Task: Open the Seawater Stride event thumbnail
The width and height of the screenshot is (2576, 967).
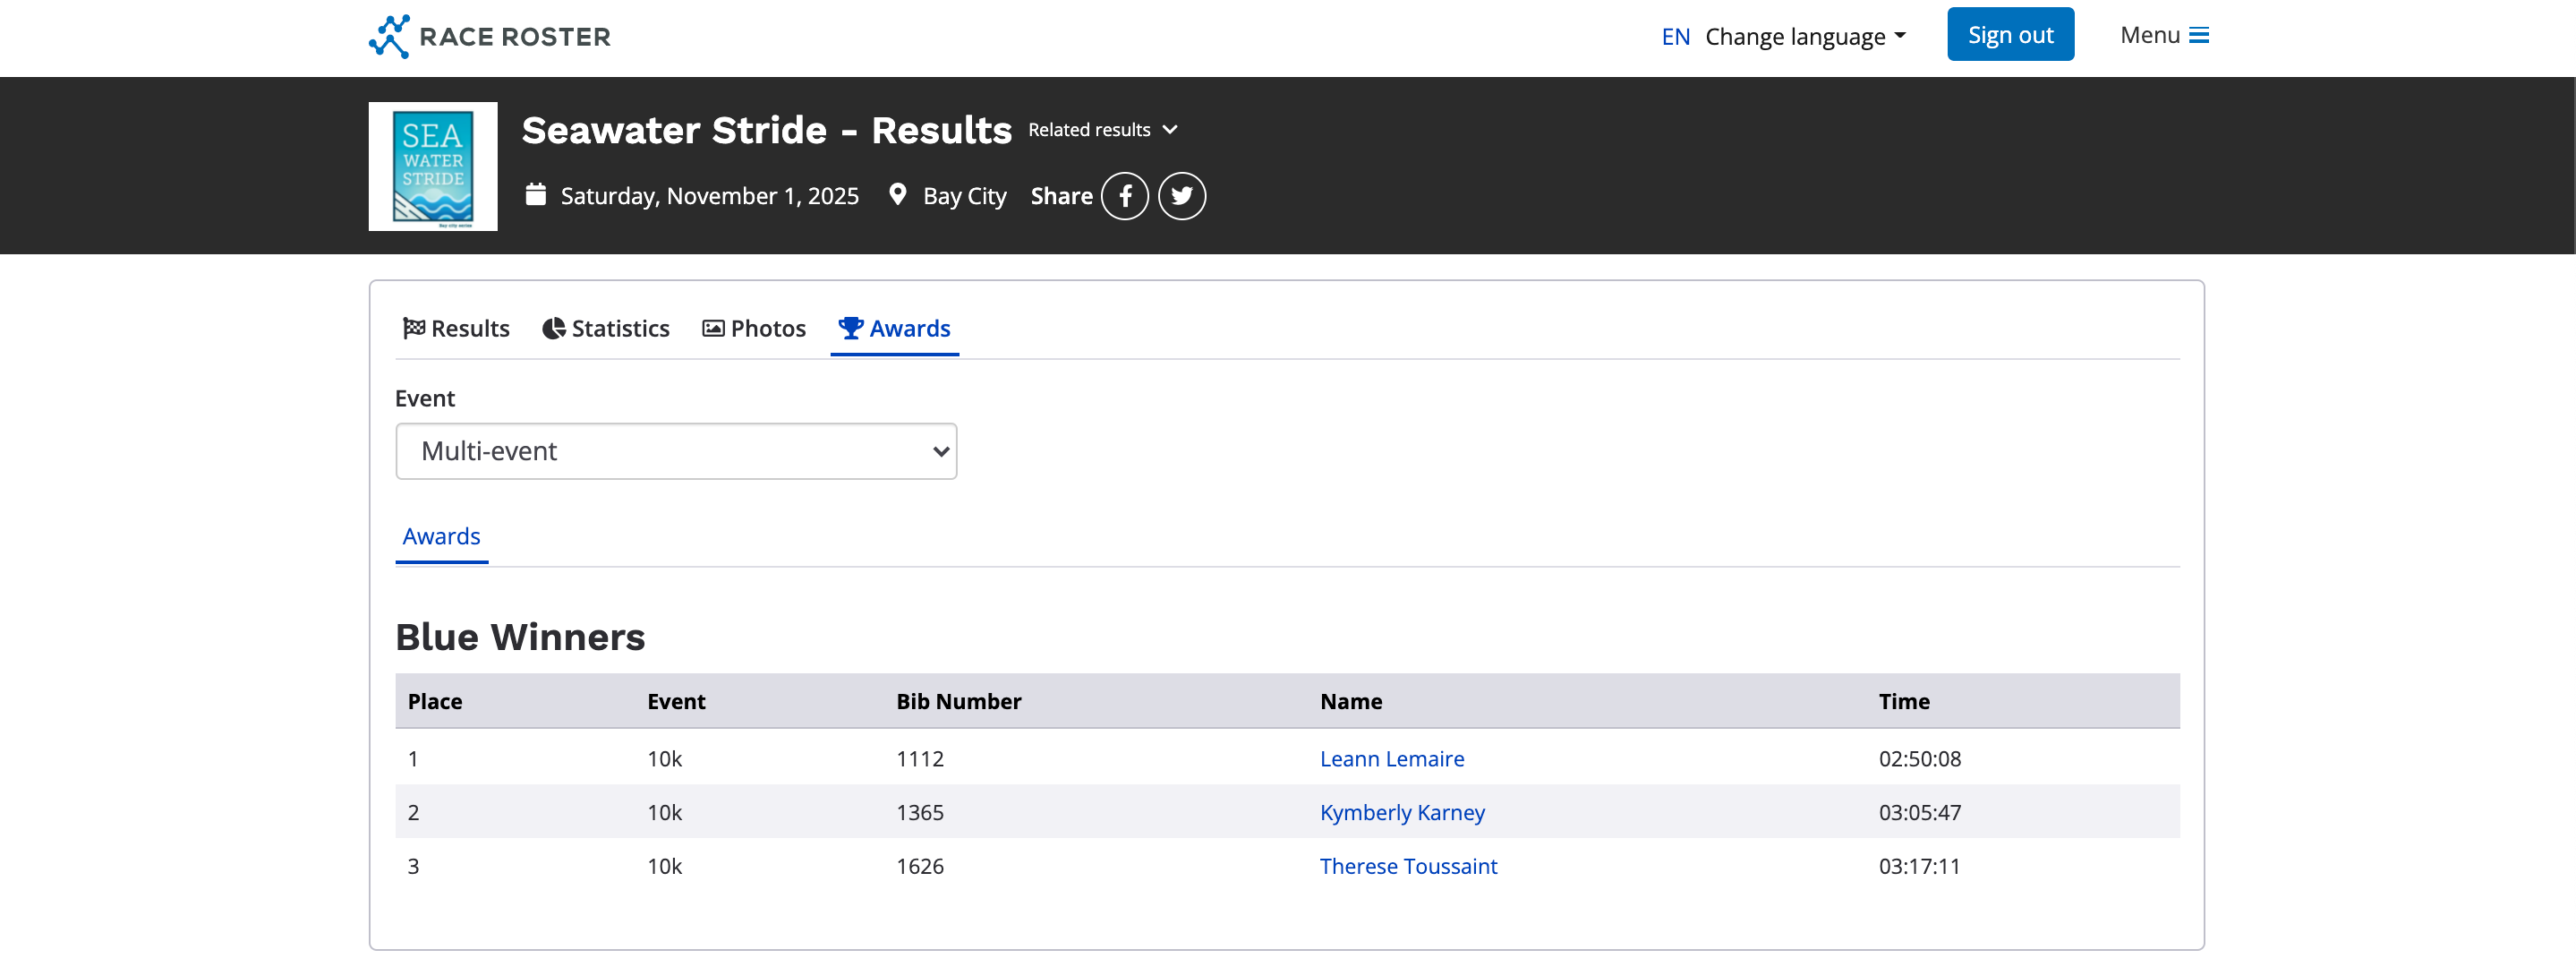Action: pyautogui.click(x=432, y=166)
